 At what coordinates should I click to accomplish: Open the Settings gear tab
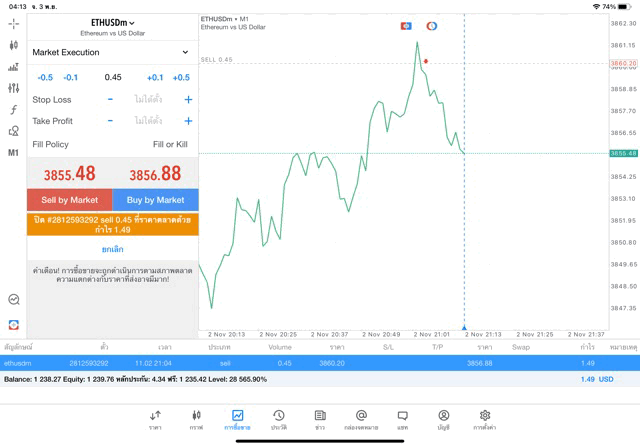(x=485, y=419)
